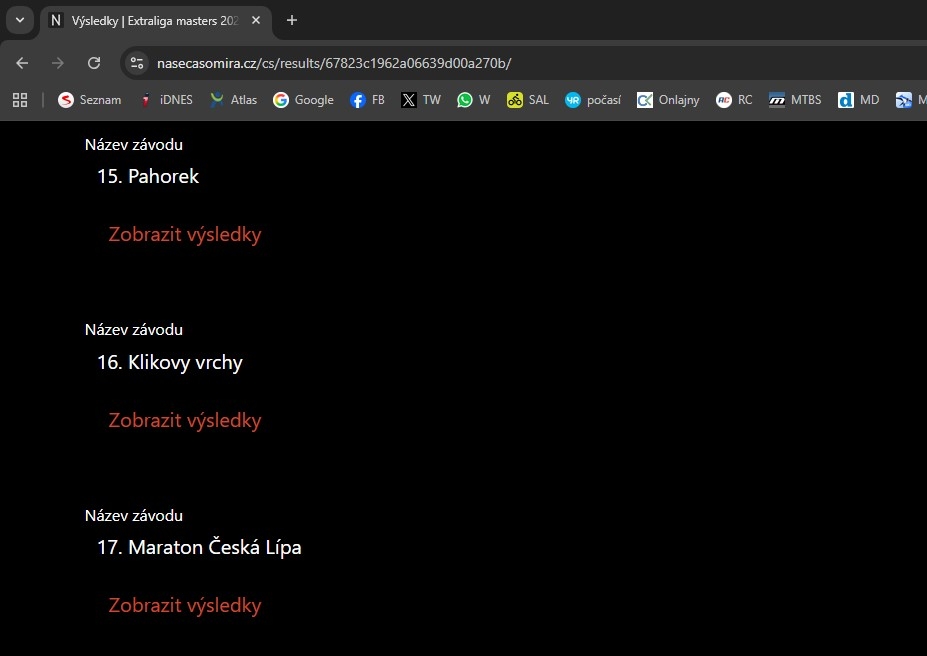Reload the current page
Image resolution: width=927 pixels, height=656 pixels.
click(94, 63)
